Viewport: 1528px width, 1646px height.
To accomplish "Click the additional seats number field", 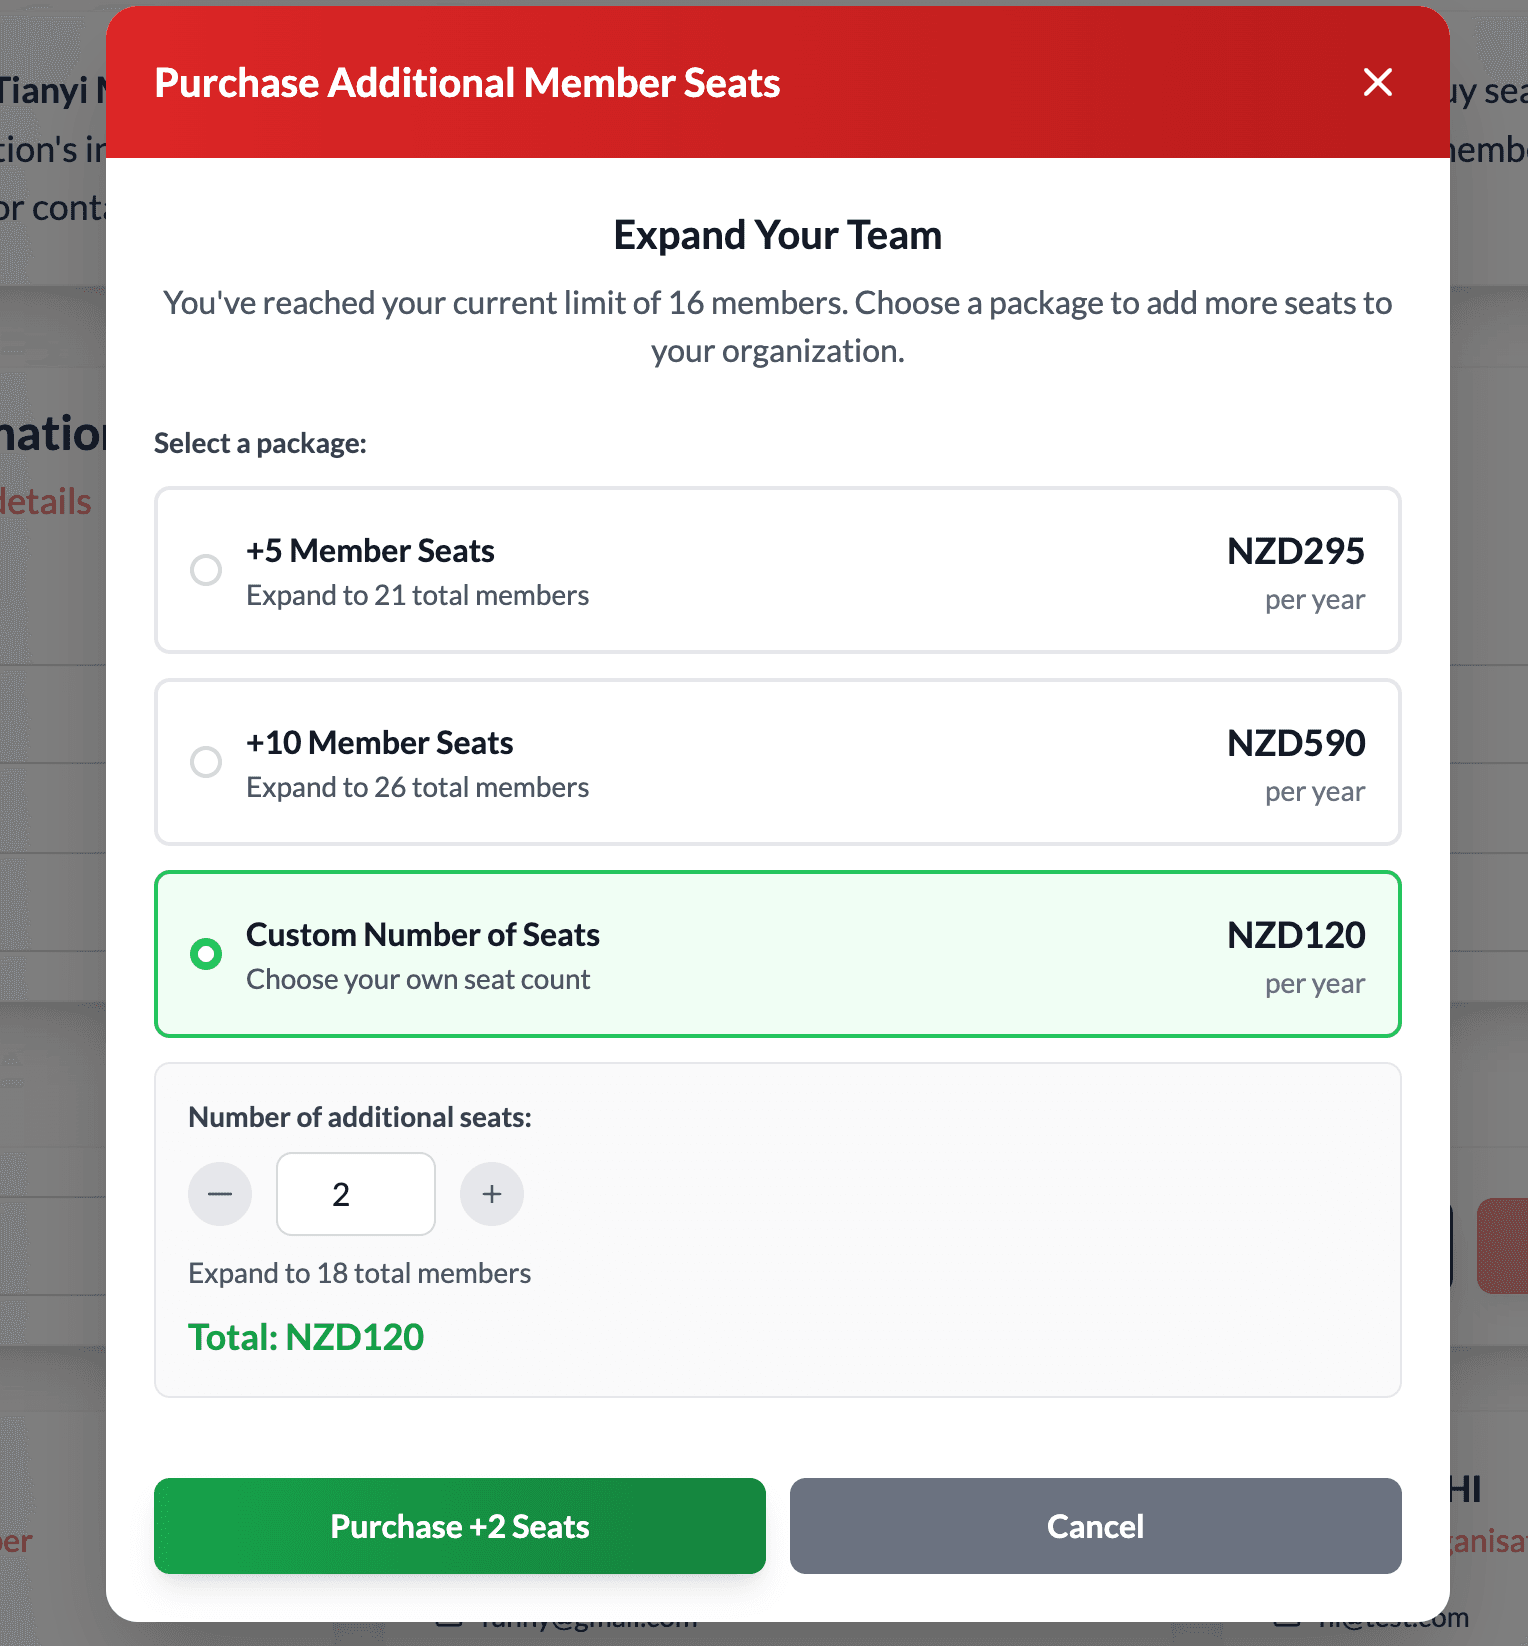I will [x=355, y=1193].
